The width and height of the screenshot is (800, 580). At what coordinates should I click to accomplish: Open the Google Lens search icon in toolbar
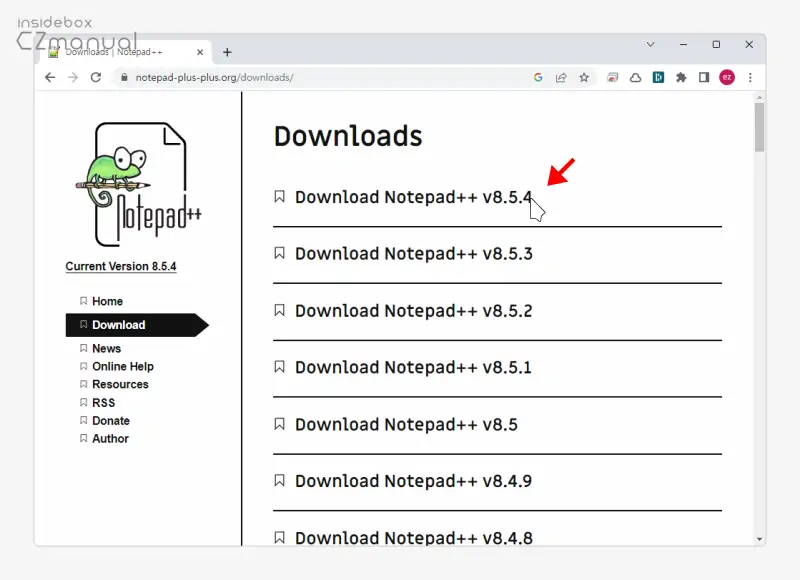[538, 77]
